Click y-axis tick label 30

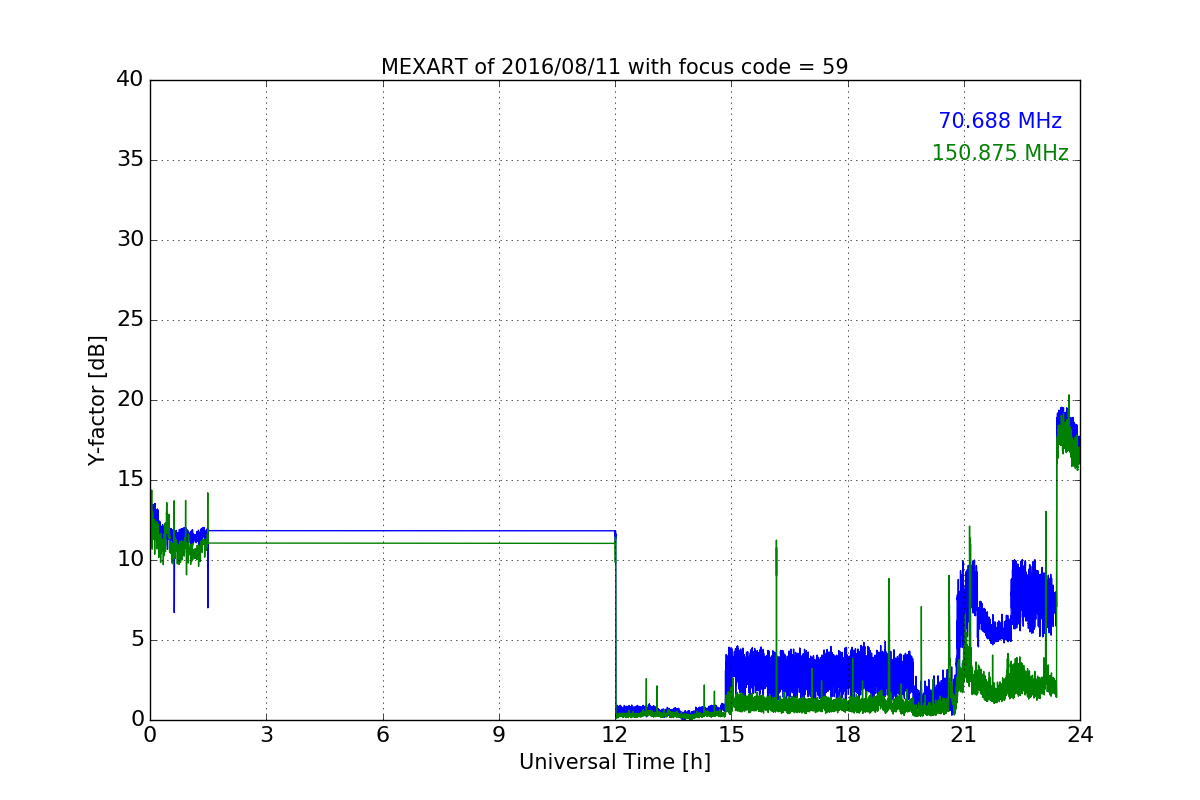130,240
